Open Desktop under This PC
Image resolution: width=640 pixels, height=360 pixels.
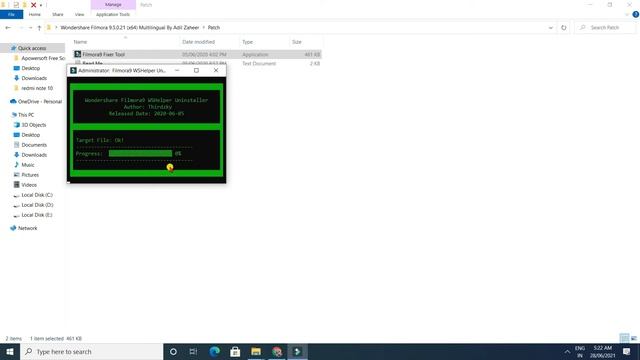click(x=31, y=135)
